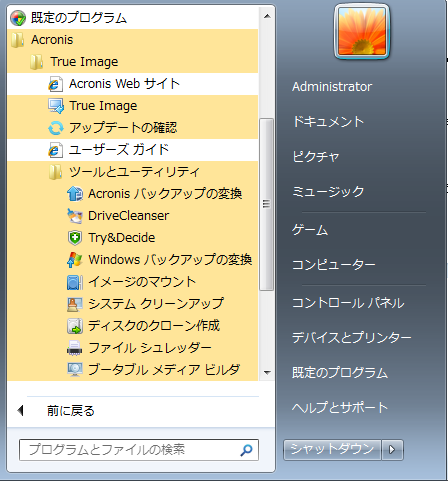Image resolution: width=448 pixels, height=481 pixels.
Task: Launch DriveCleanser icon
Action: pos(75,216)
